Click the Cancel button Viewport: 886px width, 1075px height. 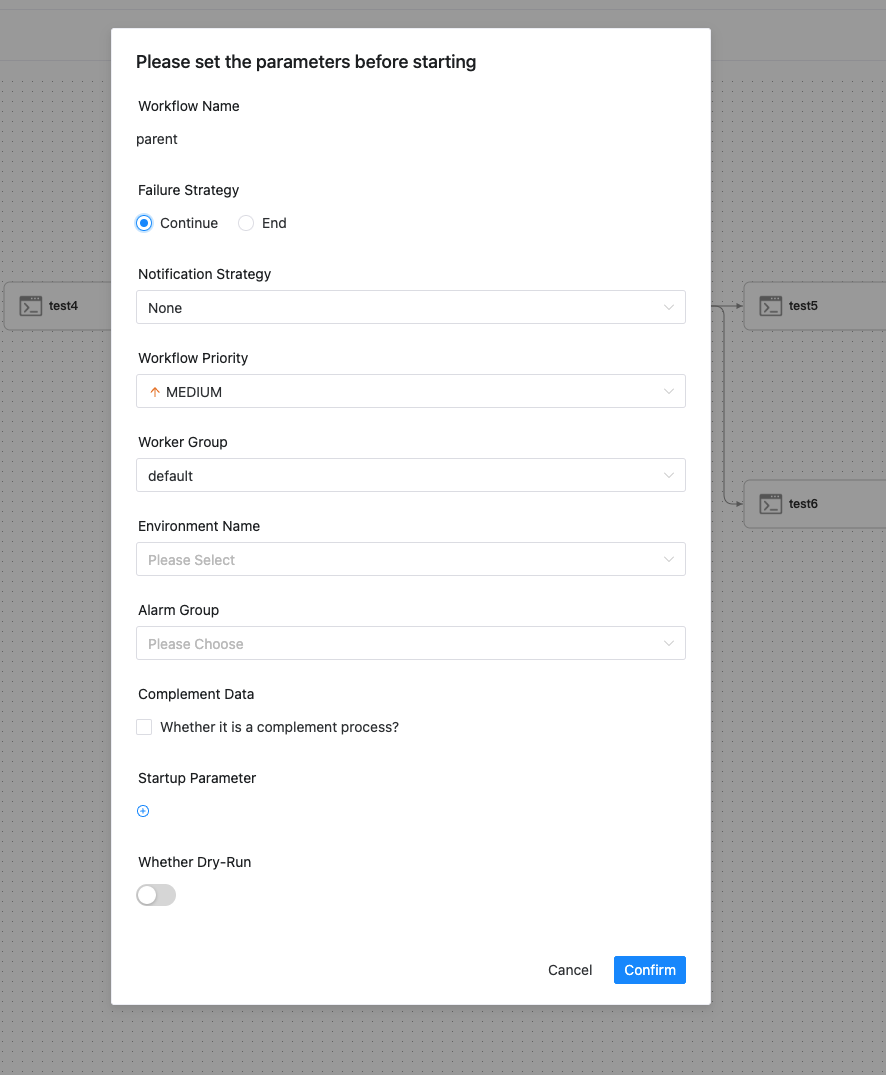(x=569, y=969)
